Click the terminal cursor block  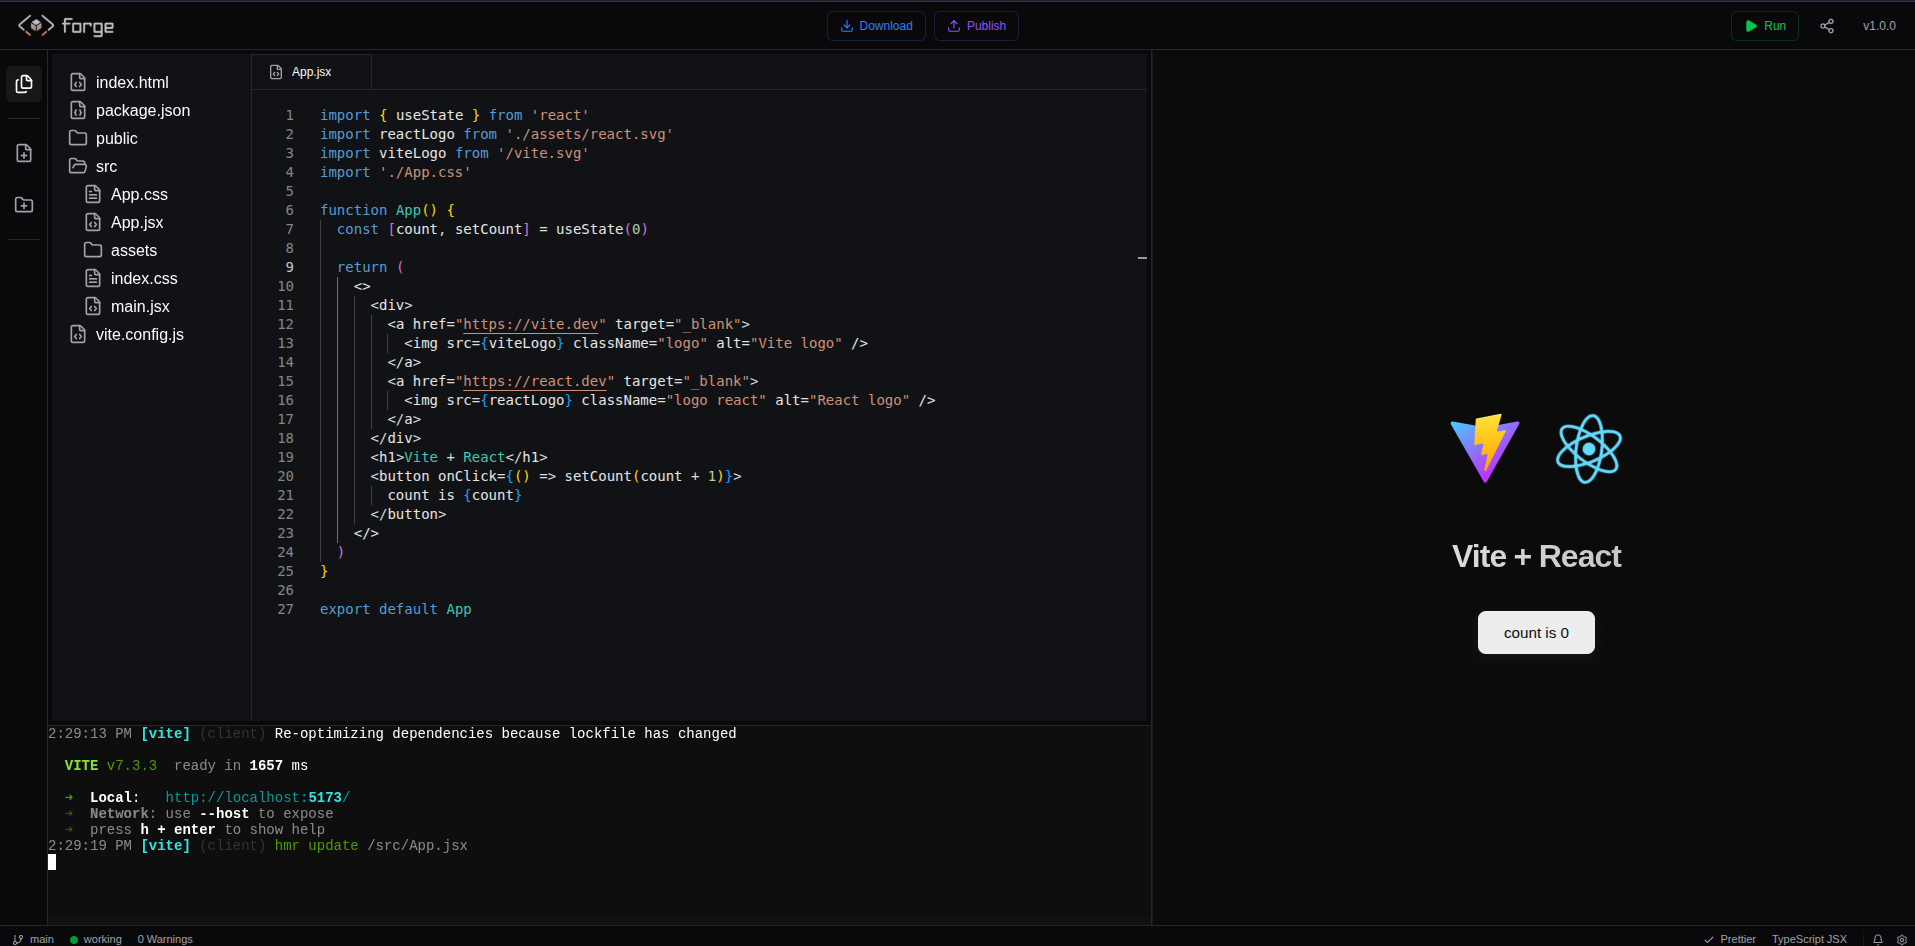(52, 862)
